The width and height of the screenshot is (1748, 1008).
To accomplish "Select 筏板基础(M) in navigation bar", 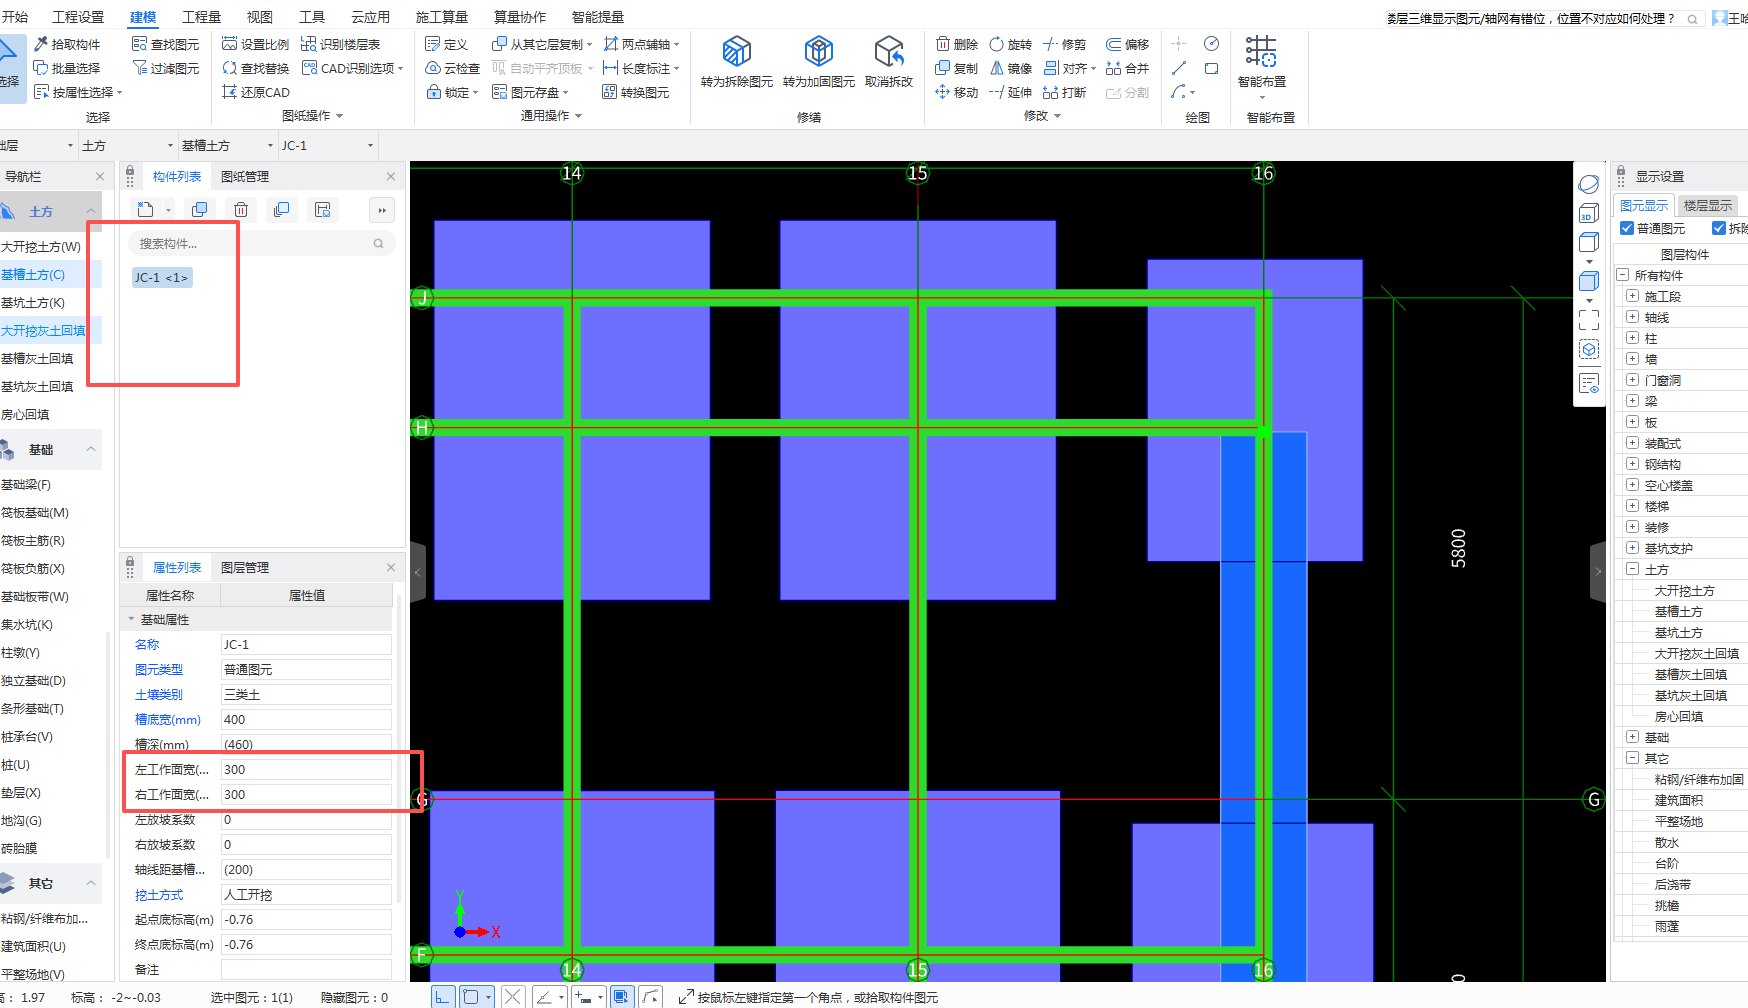I will (x=35, y=512).
